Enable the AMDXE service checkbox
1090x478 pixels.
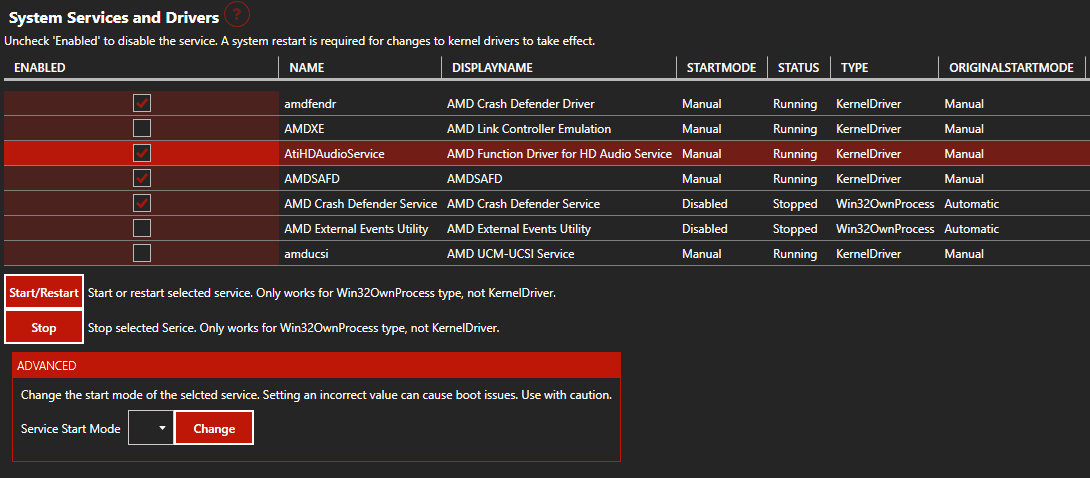tap(142, 128)
